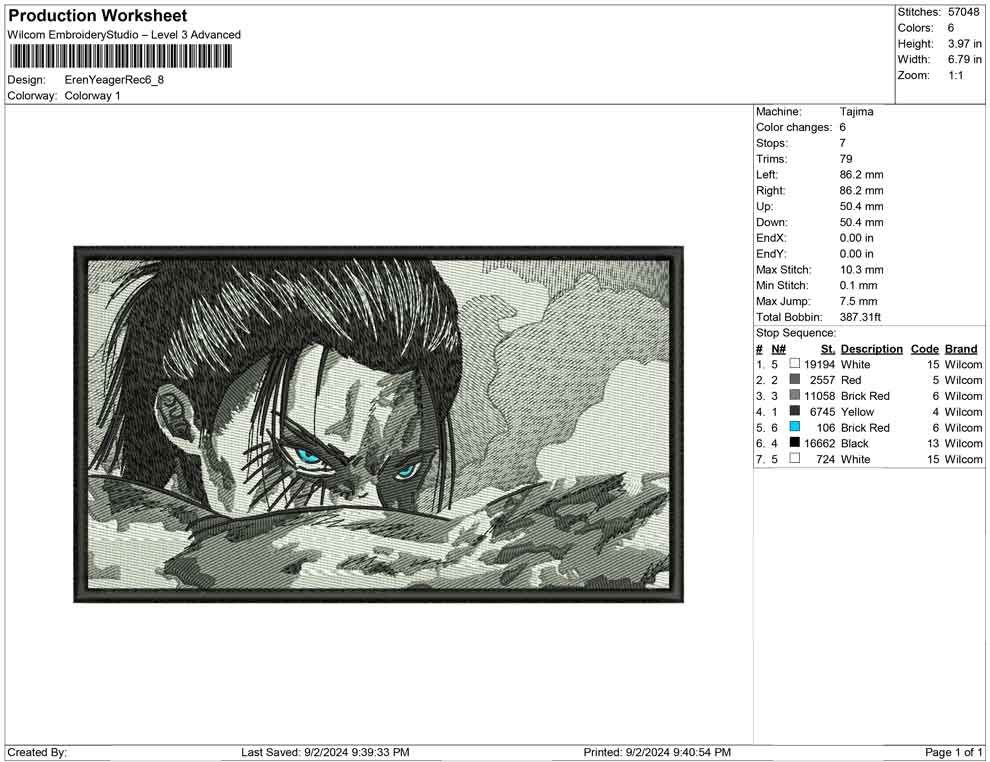The image size is (990, 762).
Task: Click stitch count '11058' in stop 3
Action: 820,396
